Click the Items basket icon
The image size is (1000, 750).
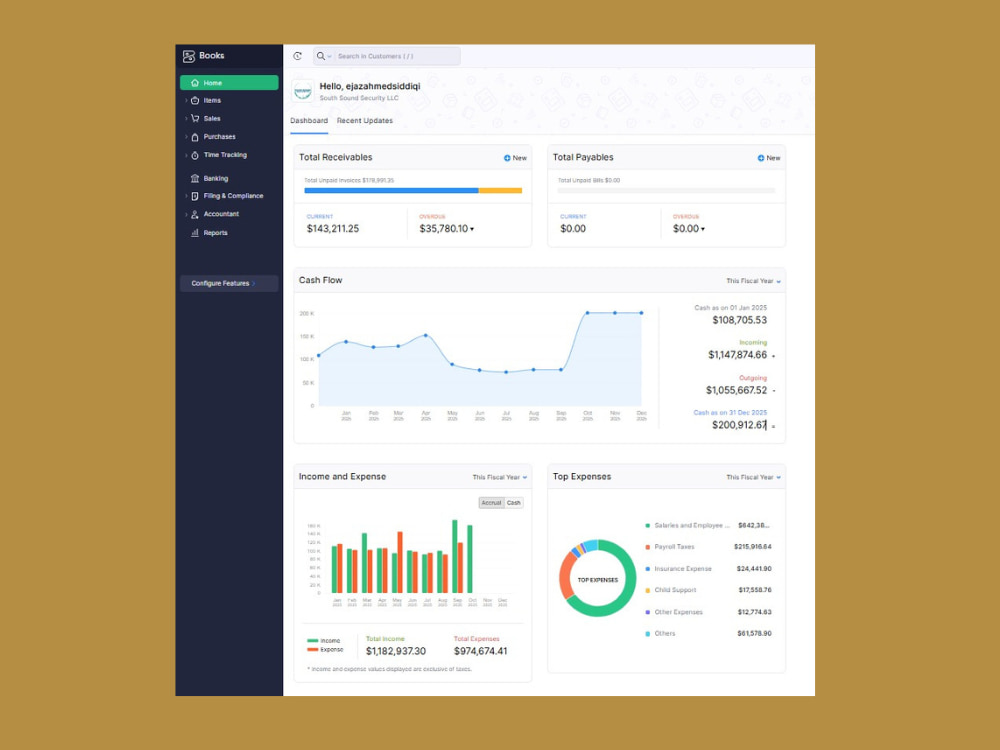click(195, 101)
